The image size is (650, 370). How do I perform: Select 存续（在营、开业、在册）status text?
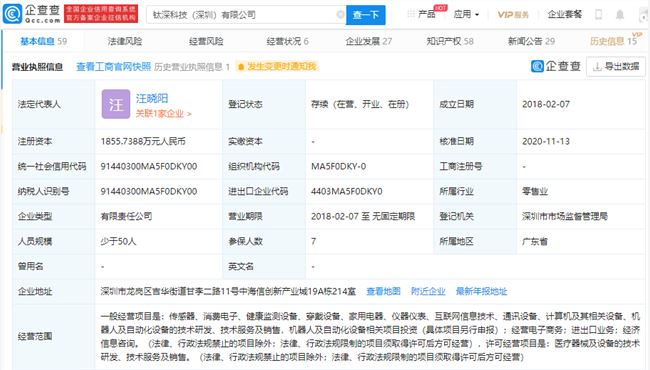[x=360, y=104]
